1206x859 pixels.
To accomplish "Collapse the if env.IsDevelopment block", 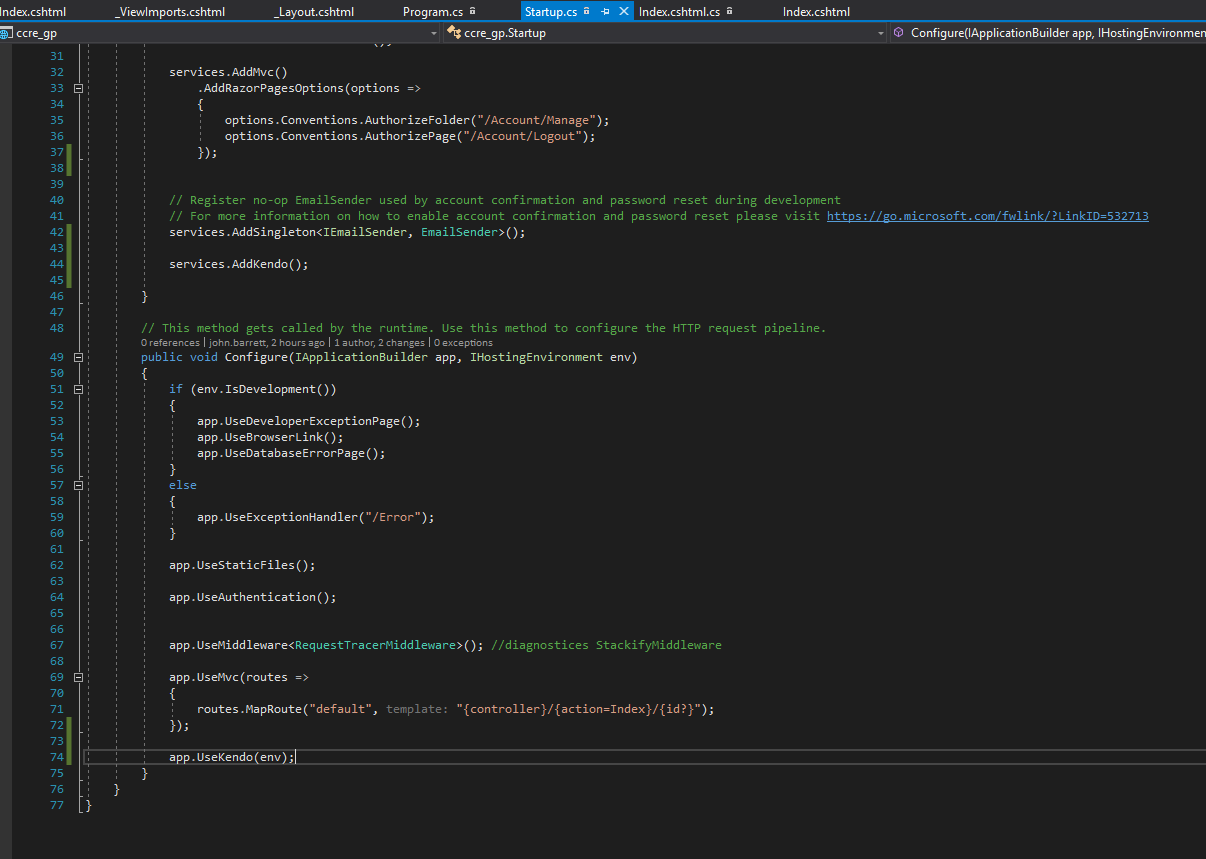I will tap(78, 389).
